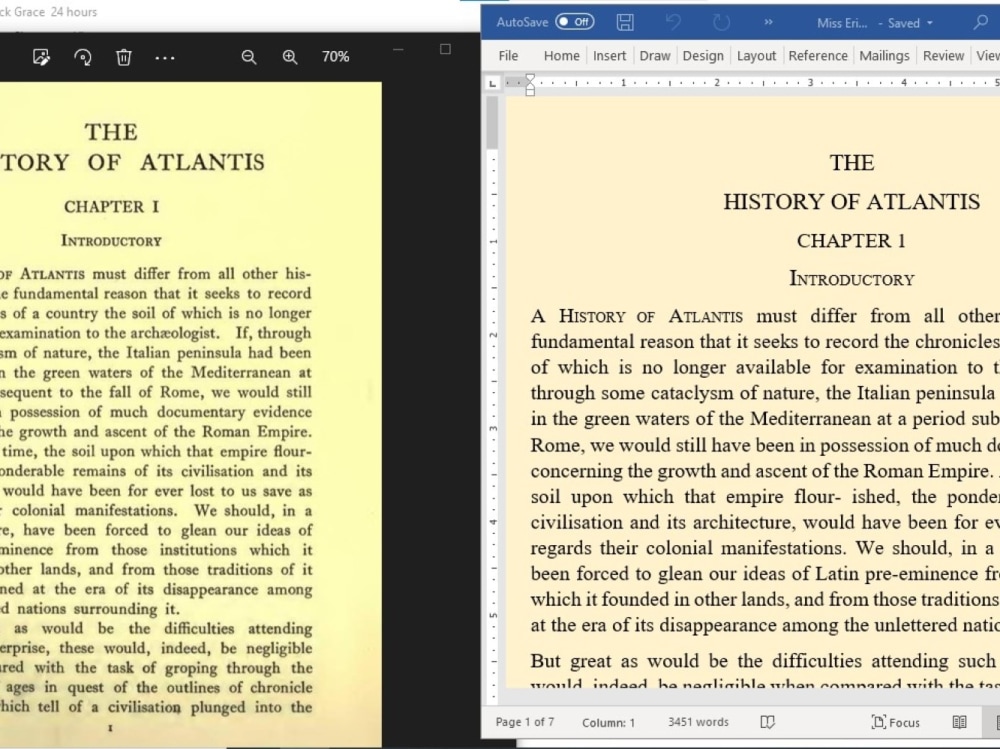
Task: Expand Quick Access toolbar overflow chevrons
Action: [768, 22]
